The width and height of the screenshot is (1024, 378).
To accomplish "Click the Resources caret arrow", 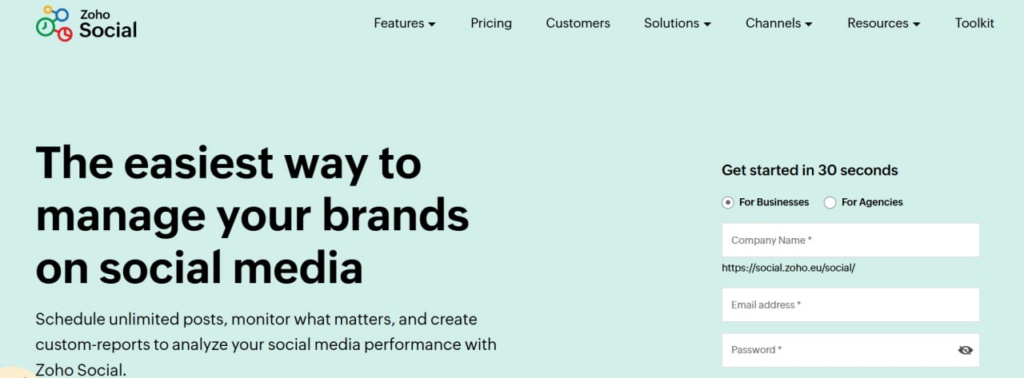I will point(916,25).
